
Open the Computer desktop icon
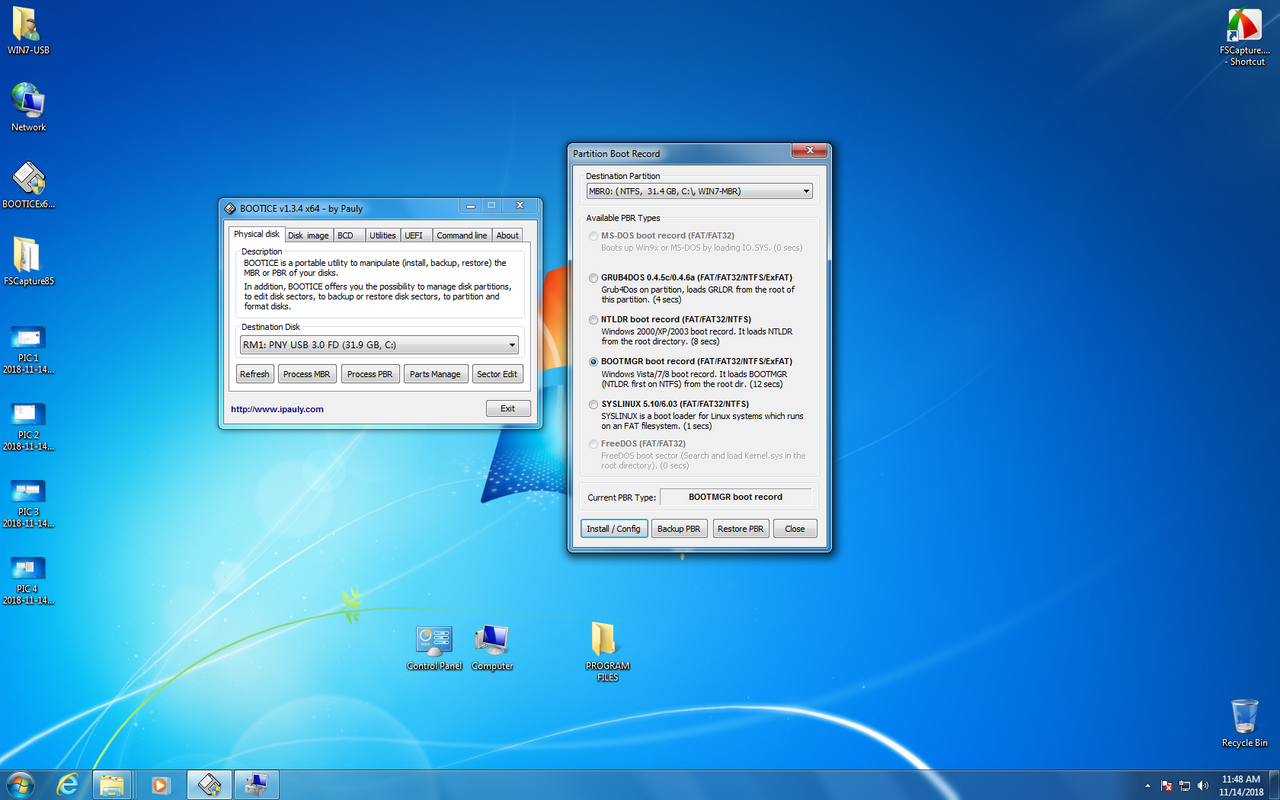tap(492, 647)
